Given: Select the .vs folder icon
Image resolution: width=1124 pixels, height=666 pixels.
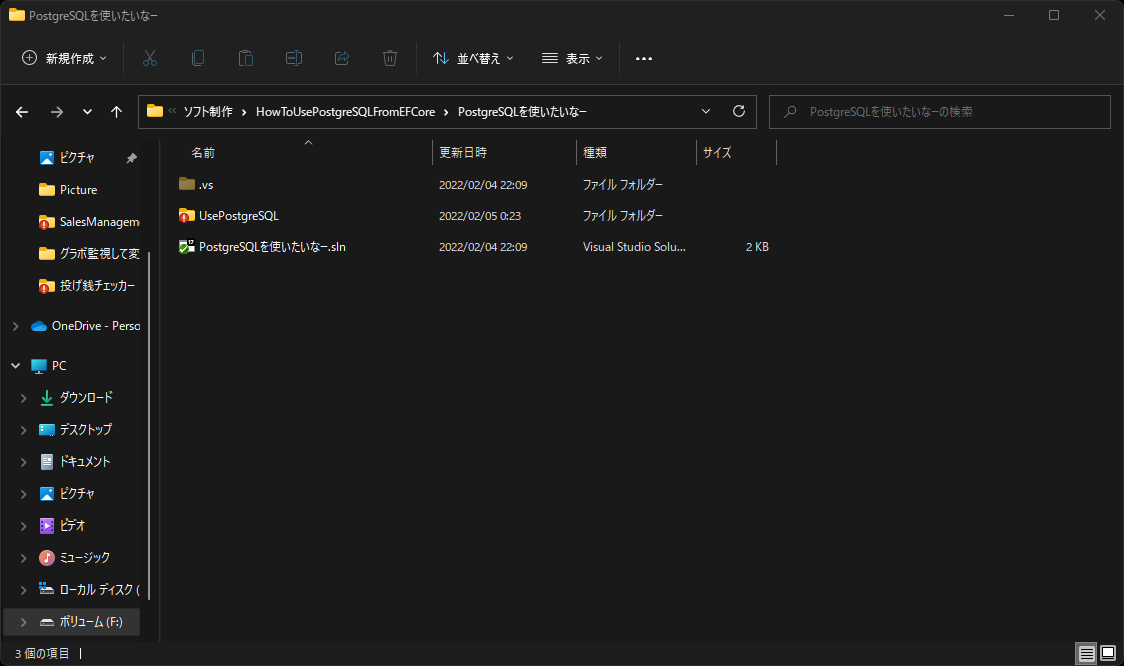Looking at the screenshot, I should pyautogui.click(x=187, y=184).
